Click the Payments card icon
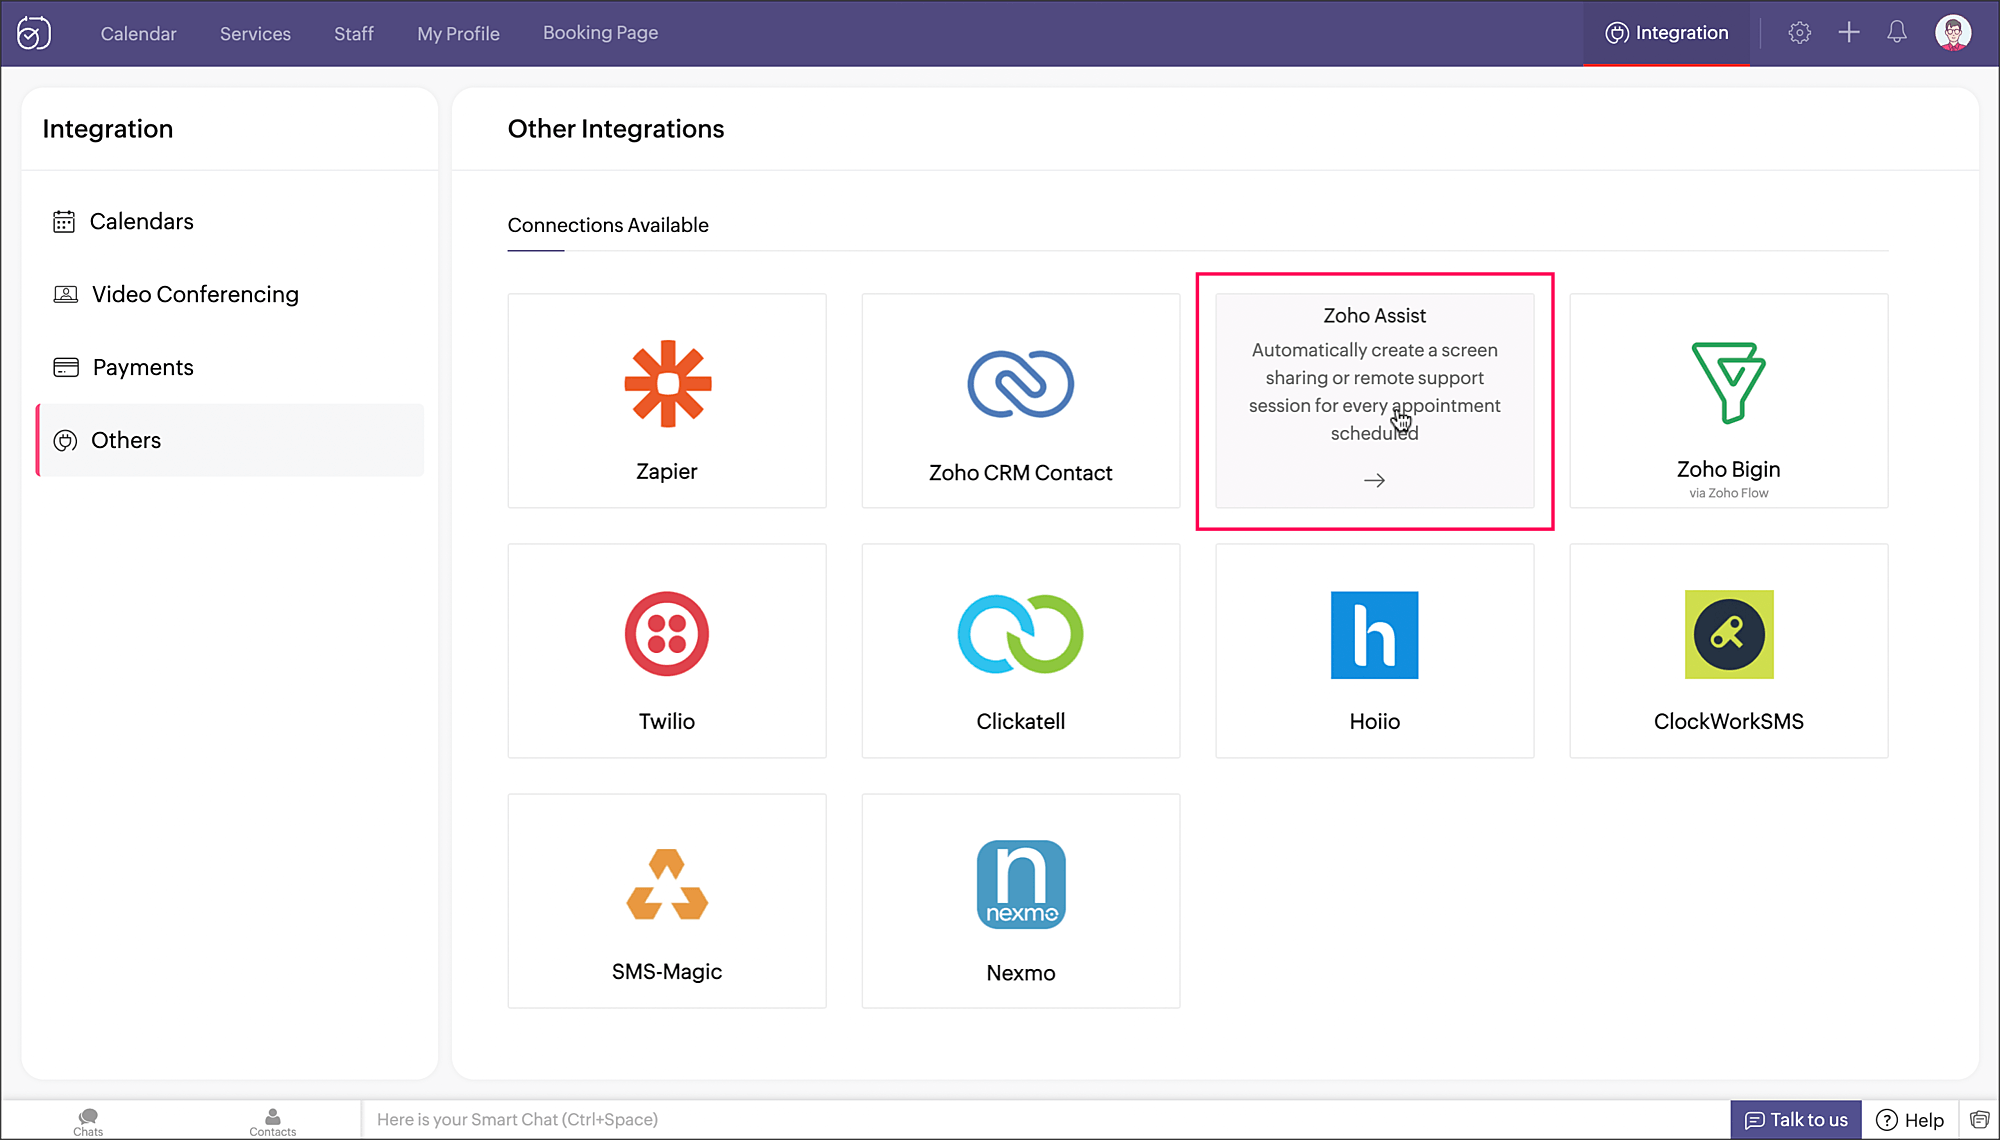Viewport: 2000px width, 1140px height. [65, 367]
